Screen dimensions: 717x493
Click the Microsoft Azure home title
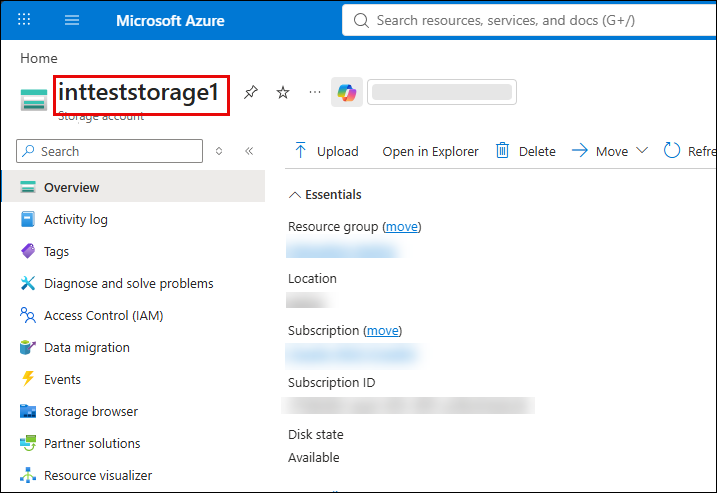tap(170, 21)
